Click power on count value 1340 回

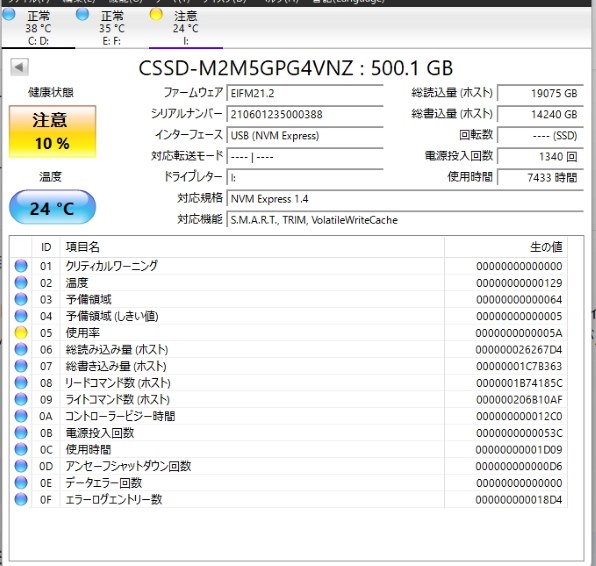[x=540, y=157]
